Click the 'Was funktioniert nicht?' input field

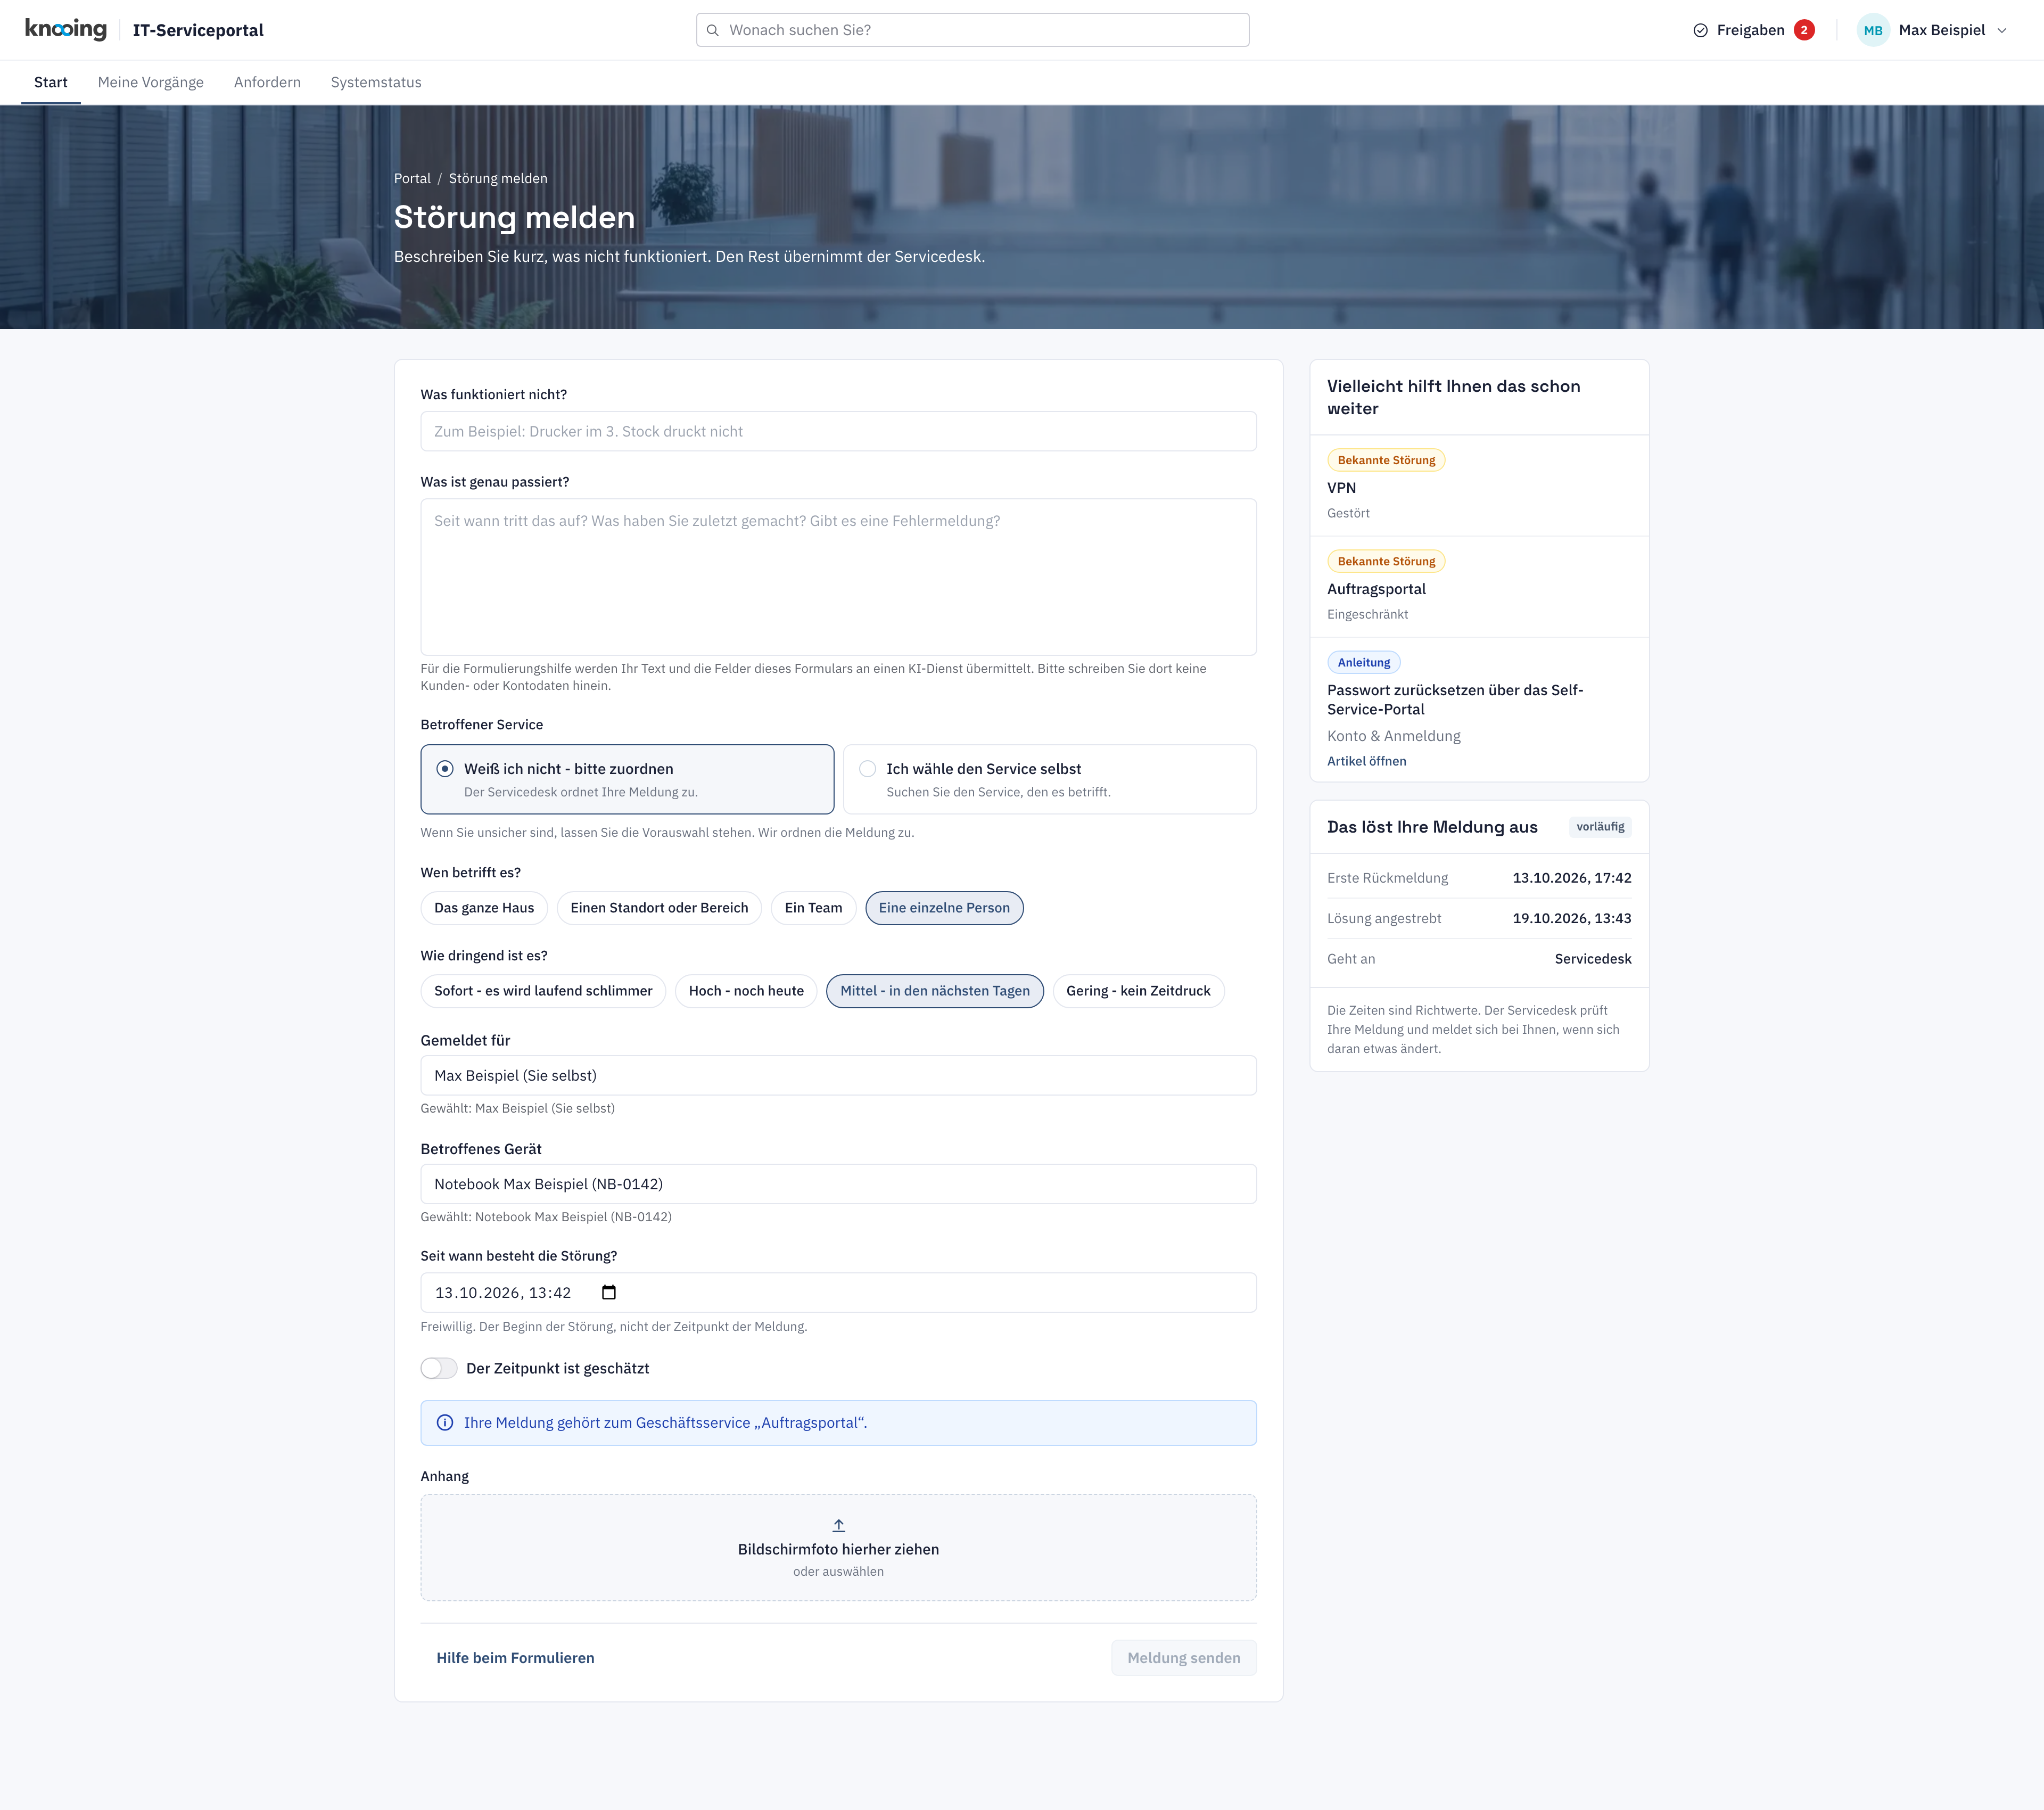(839, 431)
